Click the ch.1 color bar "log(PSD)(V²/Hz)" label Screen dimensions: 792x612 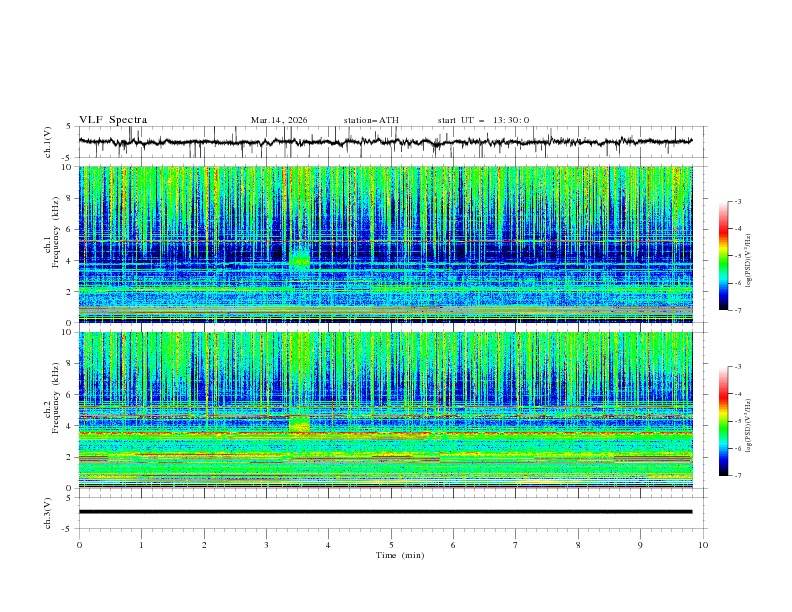748,261
